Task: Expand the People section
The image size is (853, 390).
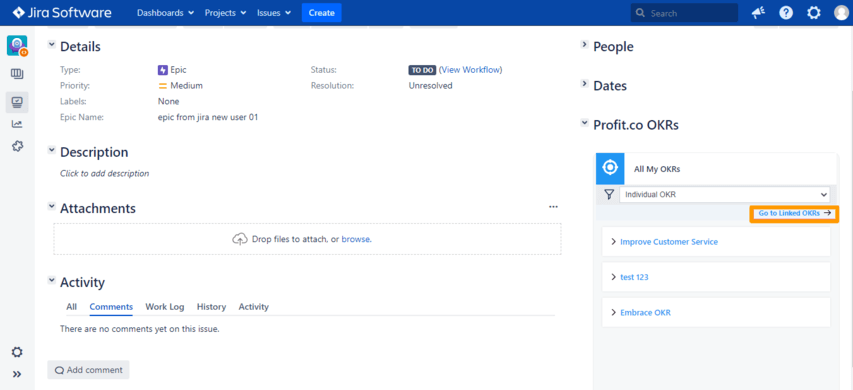Action: (x=584, y=45)
